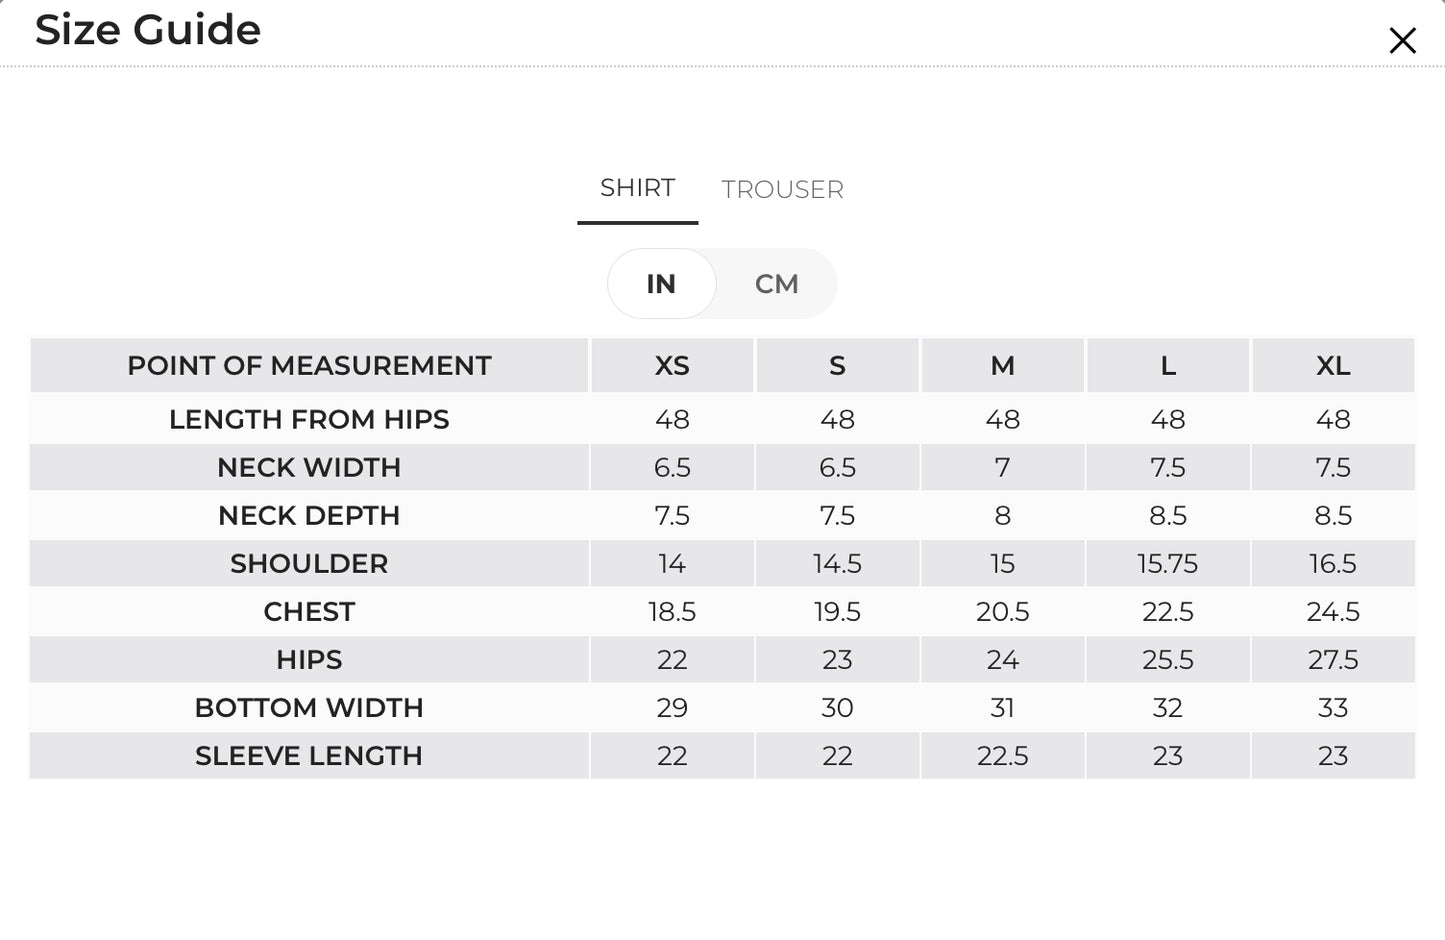
Task: Close the Size Guide dialog
Action: tap(1402, 41)
